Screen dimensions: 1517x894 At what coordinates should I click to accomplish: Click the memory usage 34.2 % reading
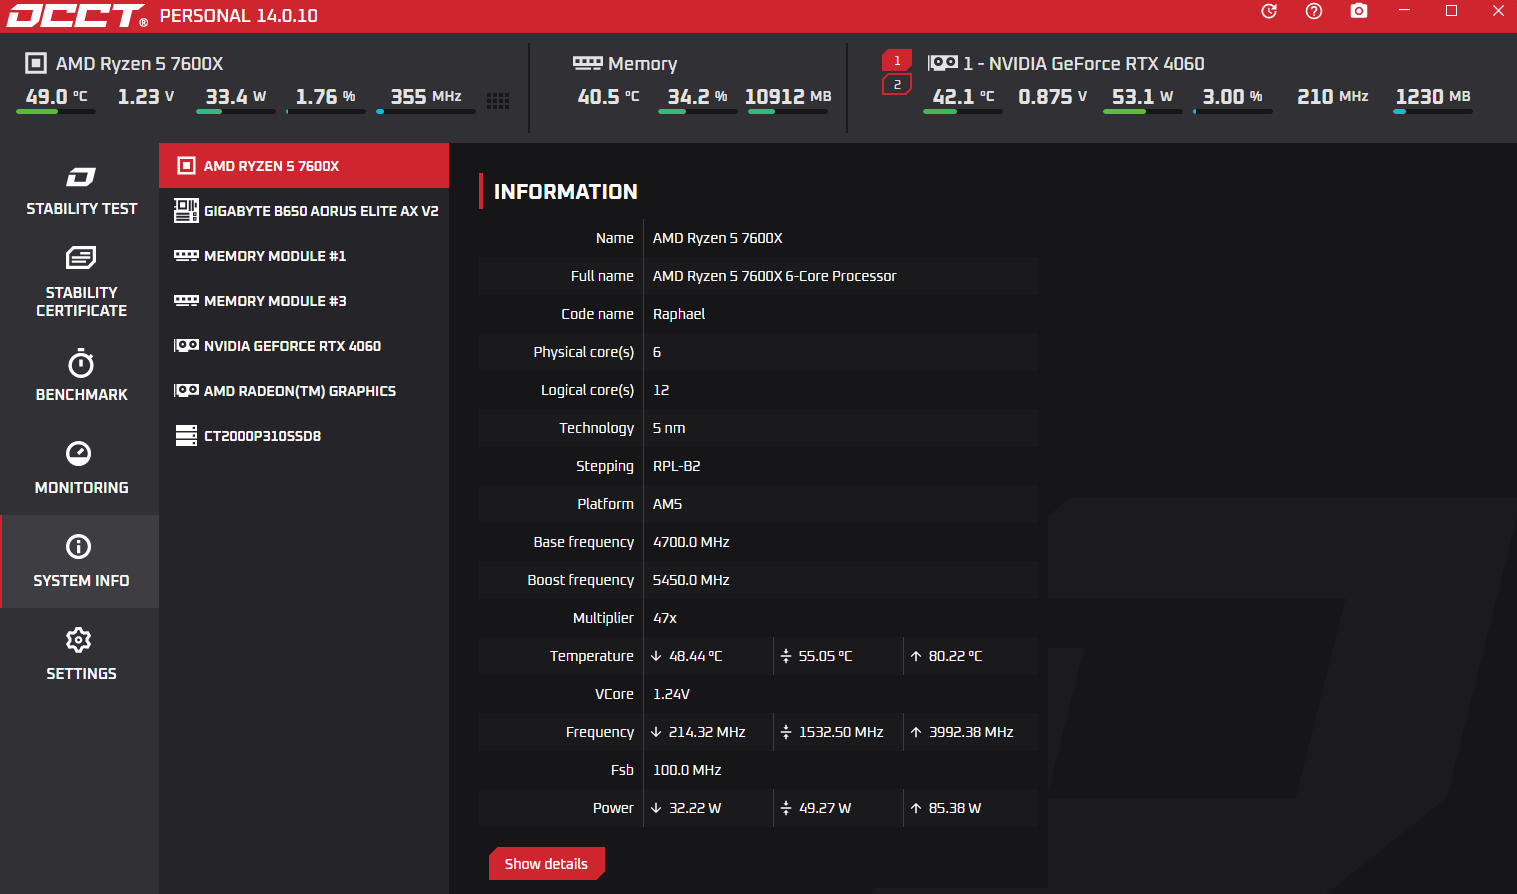click(x=698, y=97)
